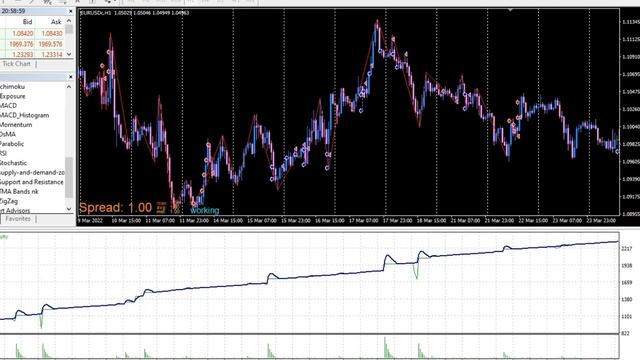
Task: Switch to the Favorites tab in Navigator
Action: click(18, 219)
